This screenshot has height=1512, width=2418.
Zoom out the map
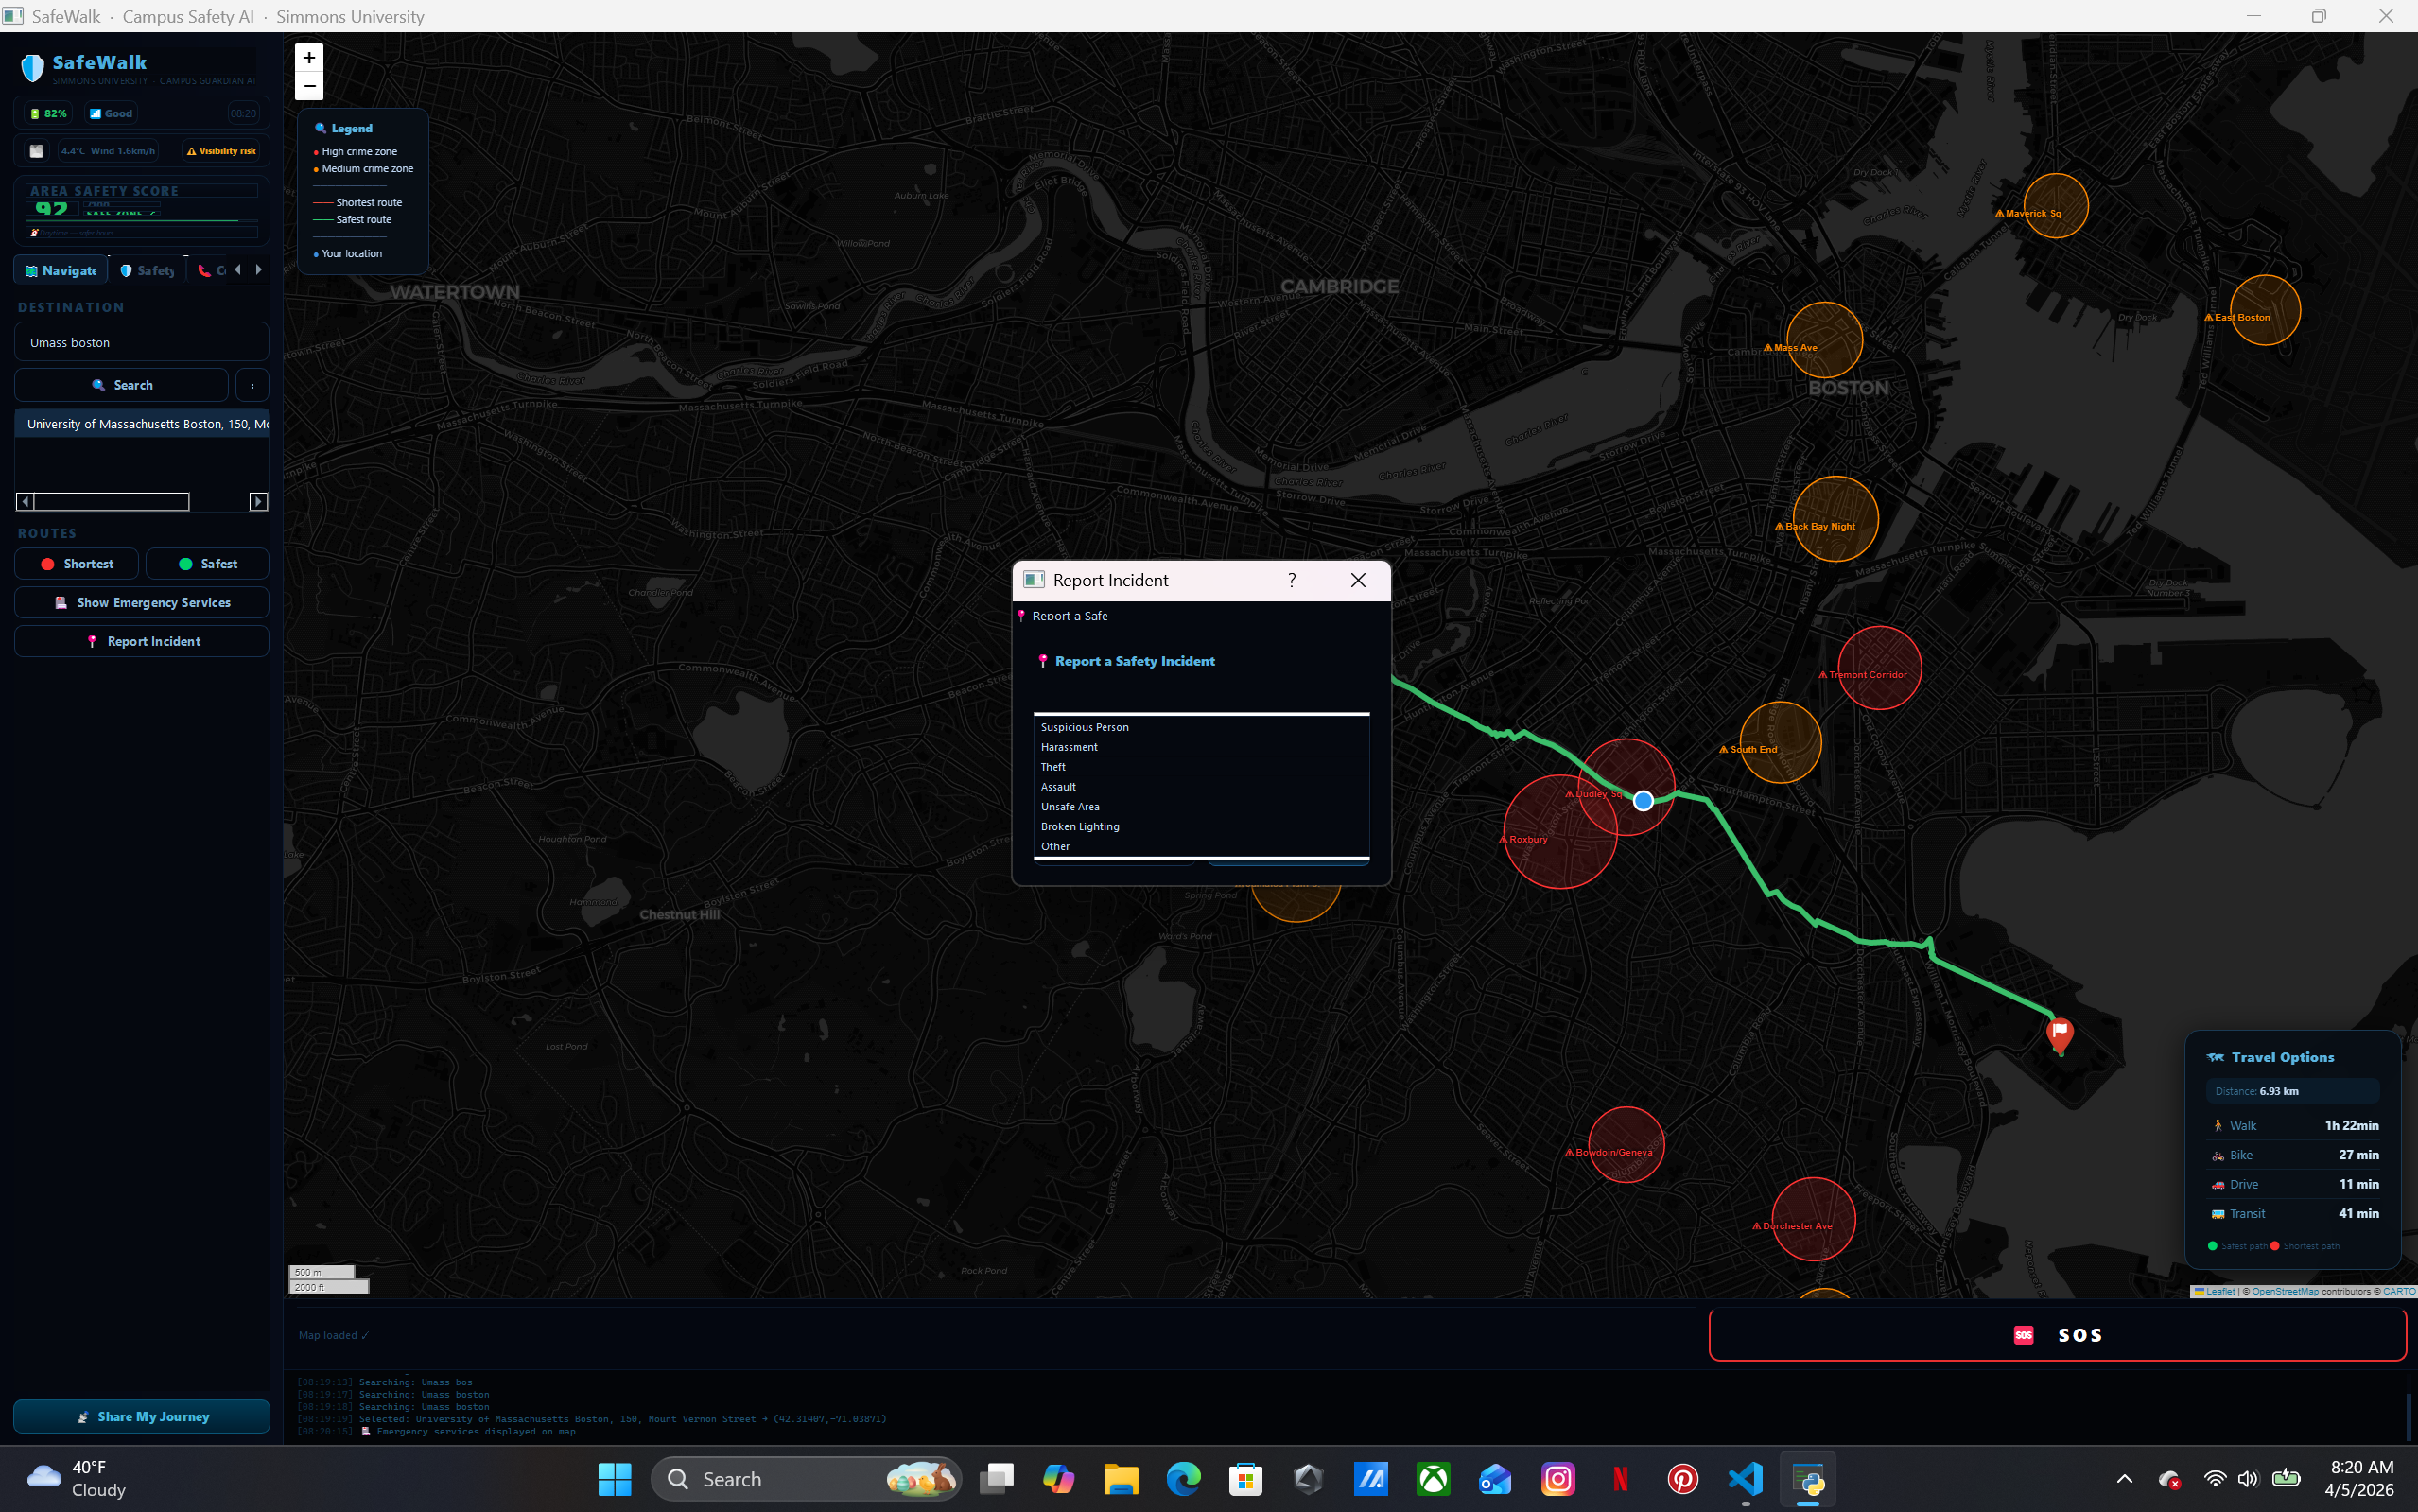(309, 86)
